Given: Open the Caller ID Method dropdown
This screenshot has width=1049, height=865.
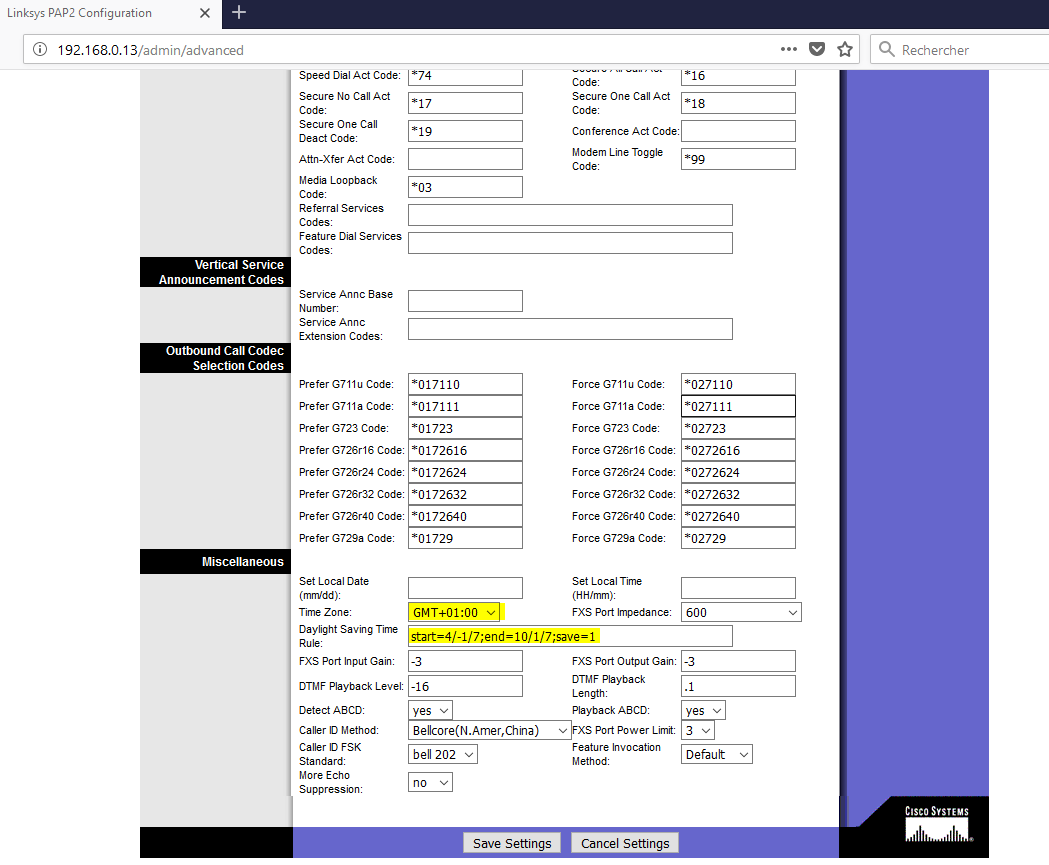Looking at the screenshot, I should coord(489,730).
